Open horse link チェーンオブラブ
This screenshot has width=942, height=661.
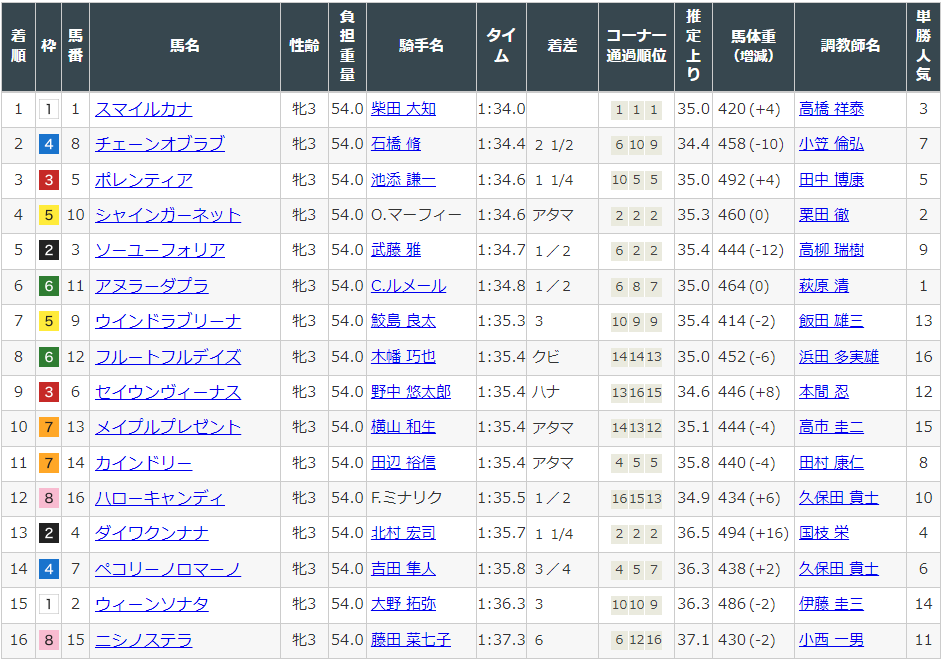click(160, 144)
